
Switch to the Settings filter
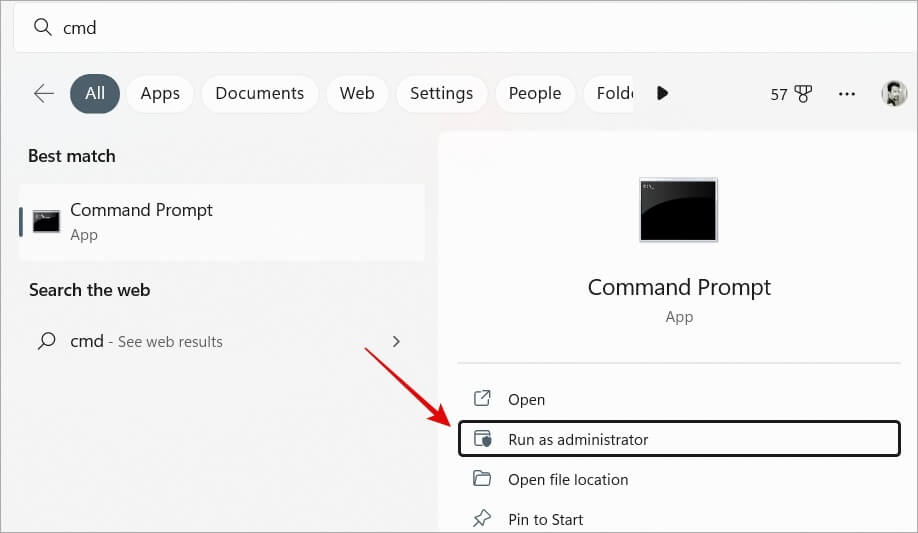click(x=441, y=93)
